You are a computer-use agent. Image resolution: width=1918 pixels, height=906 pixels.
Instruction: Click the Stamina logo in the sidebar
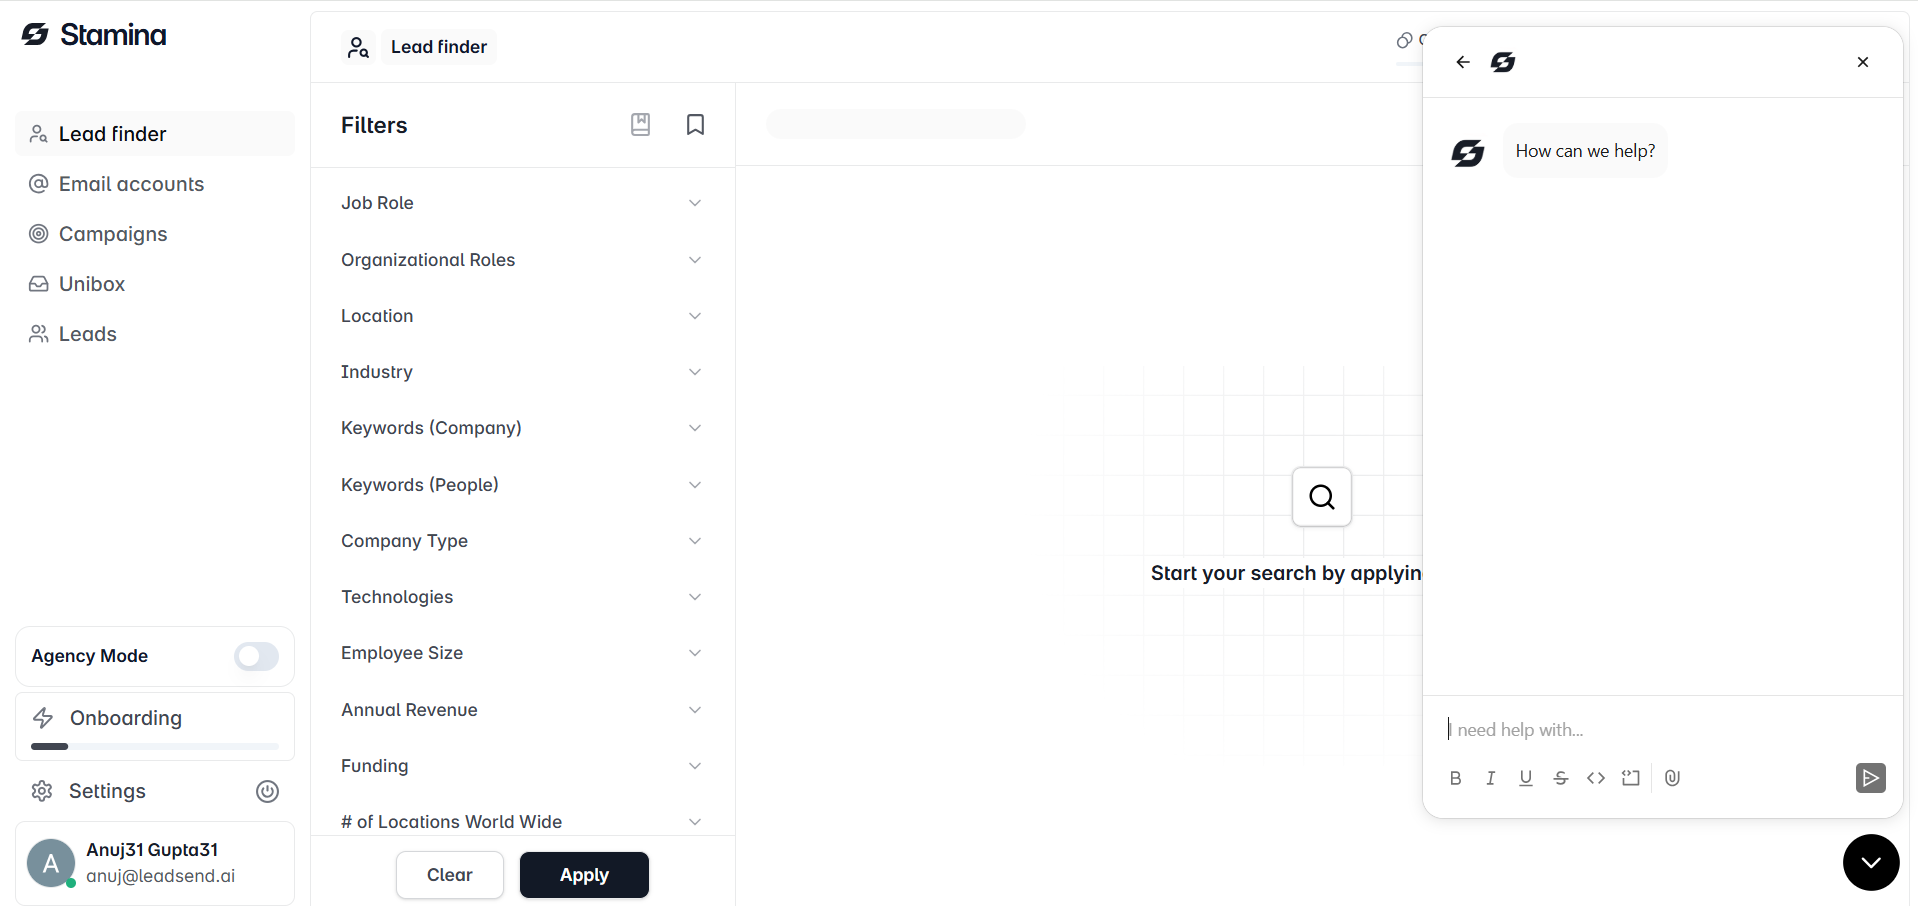pyautogui.click(x=94, y=35)
